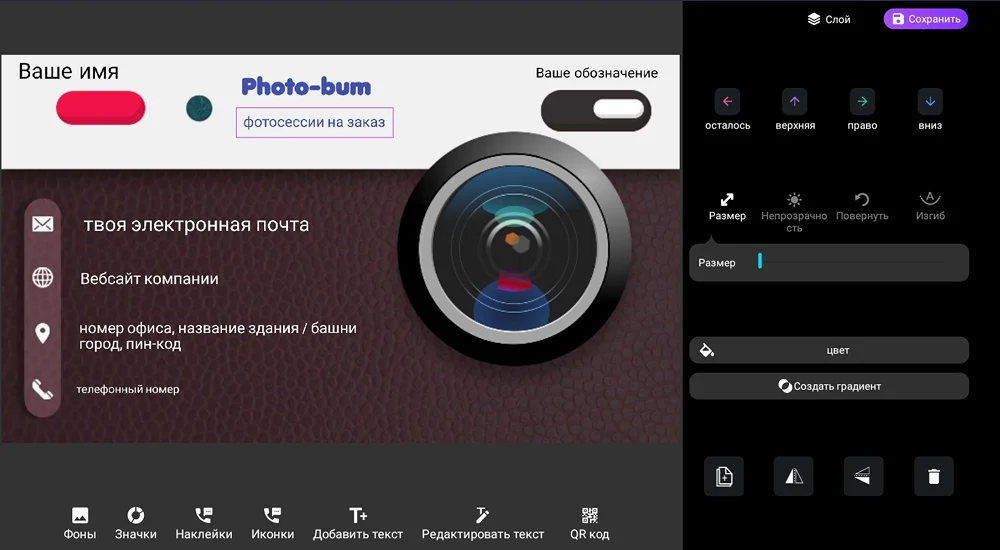Click Создать градиент button
This screenshot has height=550, width=1000.
point(829,386)
